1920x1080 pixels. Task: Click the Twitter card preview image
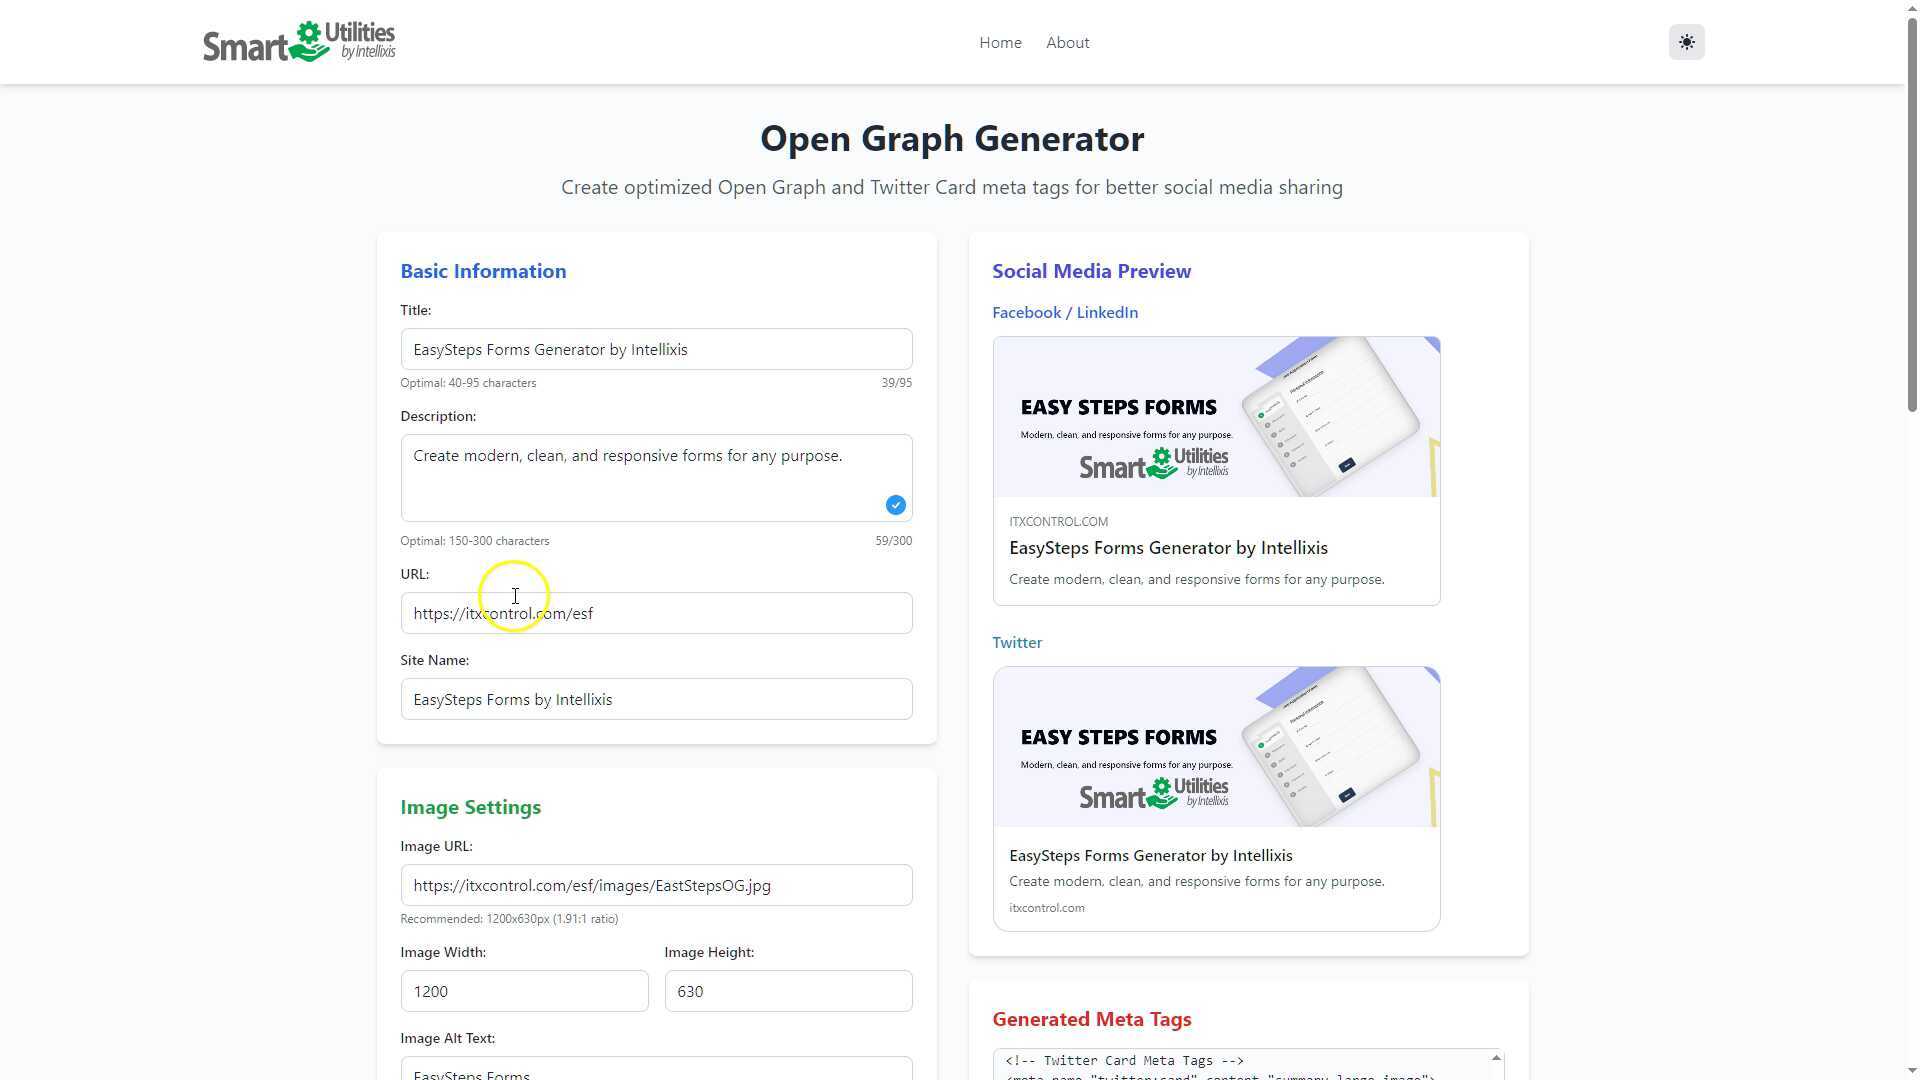[1216, 746]
